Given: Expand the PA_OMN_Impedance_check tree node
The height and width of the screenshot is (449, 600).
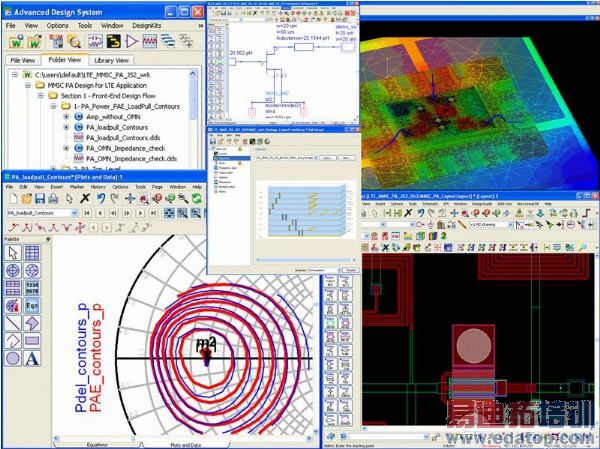Looking at the screenshot, I should 66,148.
